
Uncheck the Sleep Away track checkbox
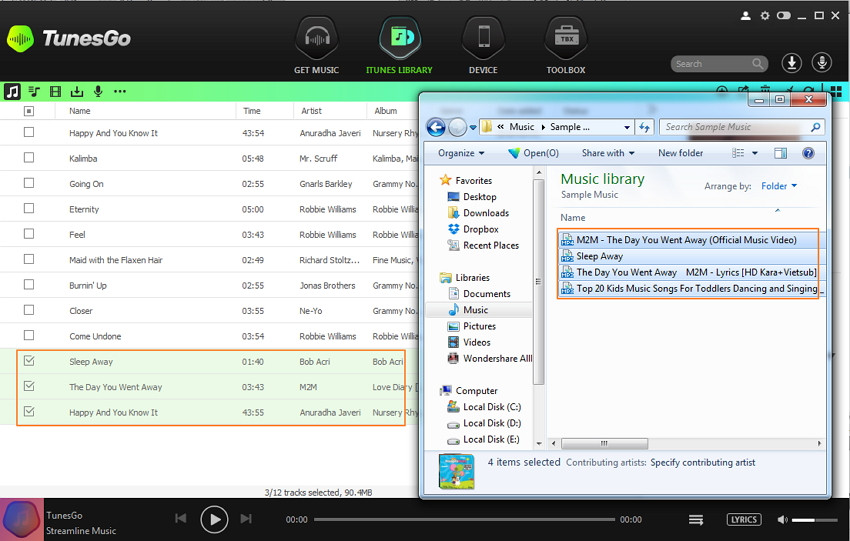pos(29,360)
